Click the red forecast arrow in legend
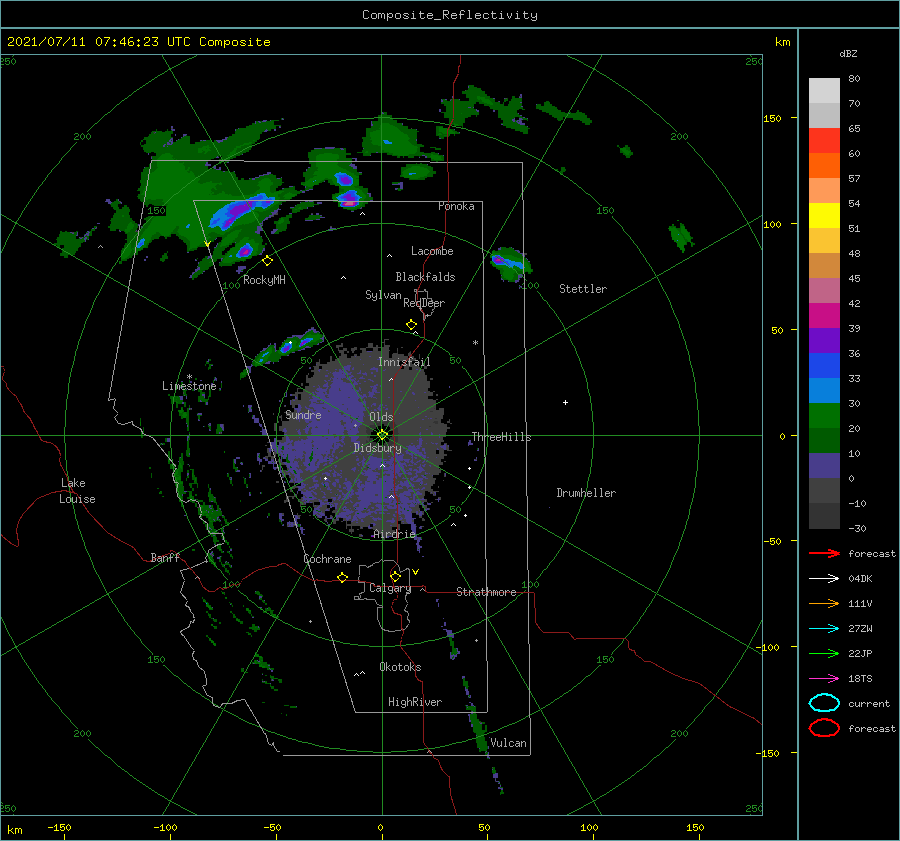Viewport: 900px width, 841px height. (x=824, y=553)
